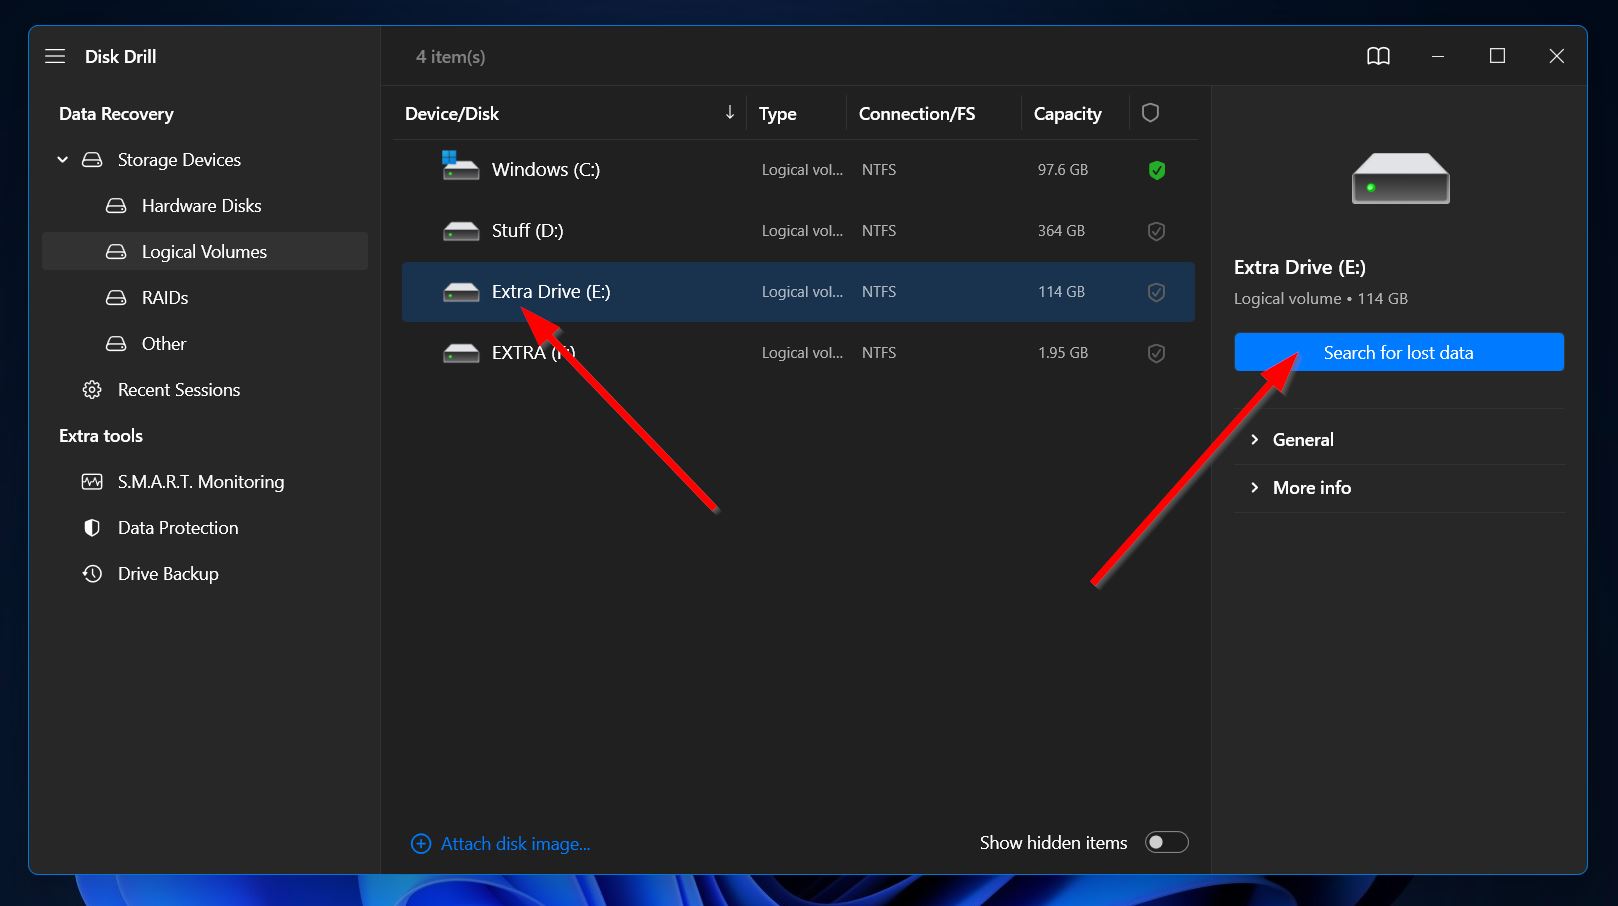Maximize the Disk Drill window
Screen dimensions: 1618x906
pos(1497,56)
